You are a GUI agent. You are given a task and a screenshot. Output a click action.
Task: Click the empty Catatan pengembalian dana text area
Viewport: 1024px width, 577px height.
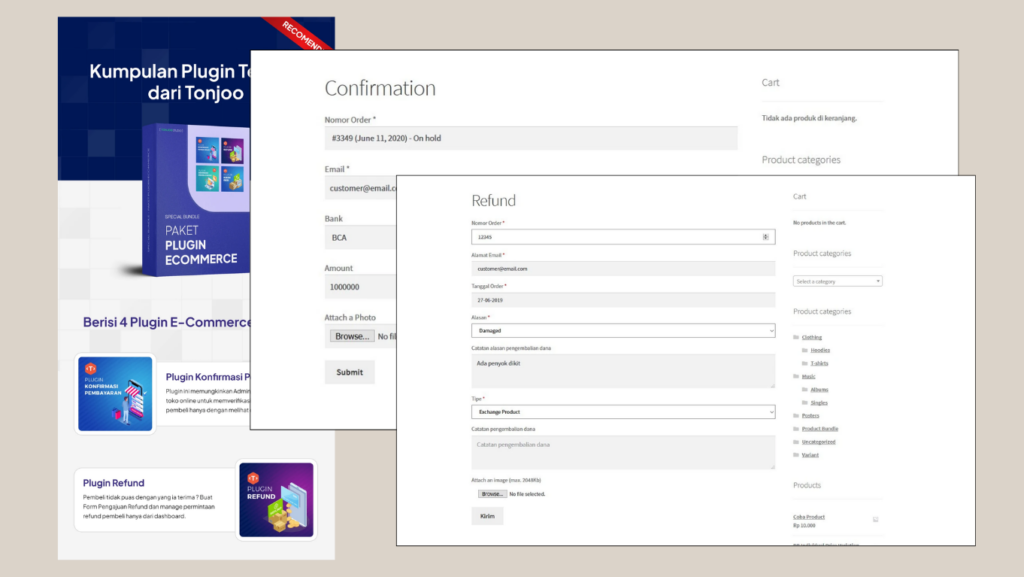[623, 452]
